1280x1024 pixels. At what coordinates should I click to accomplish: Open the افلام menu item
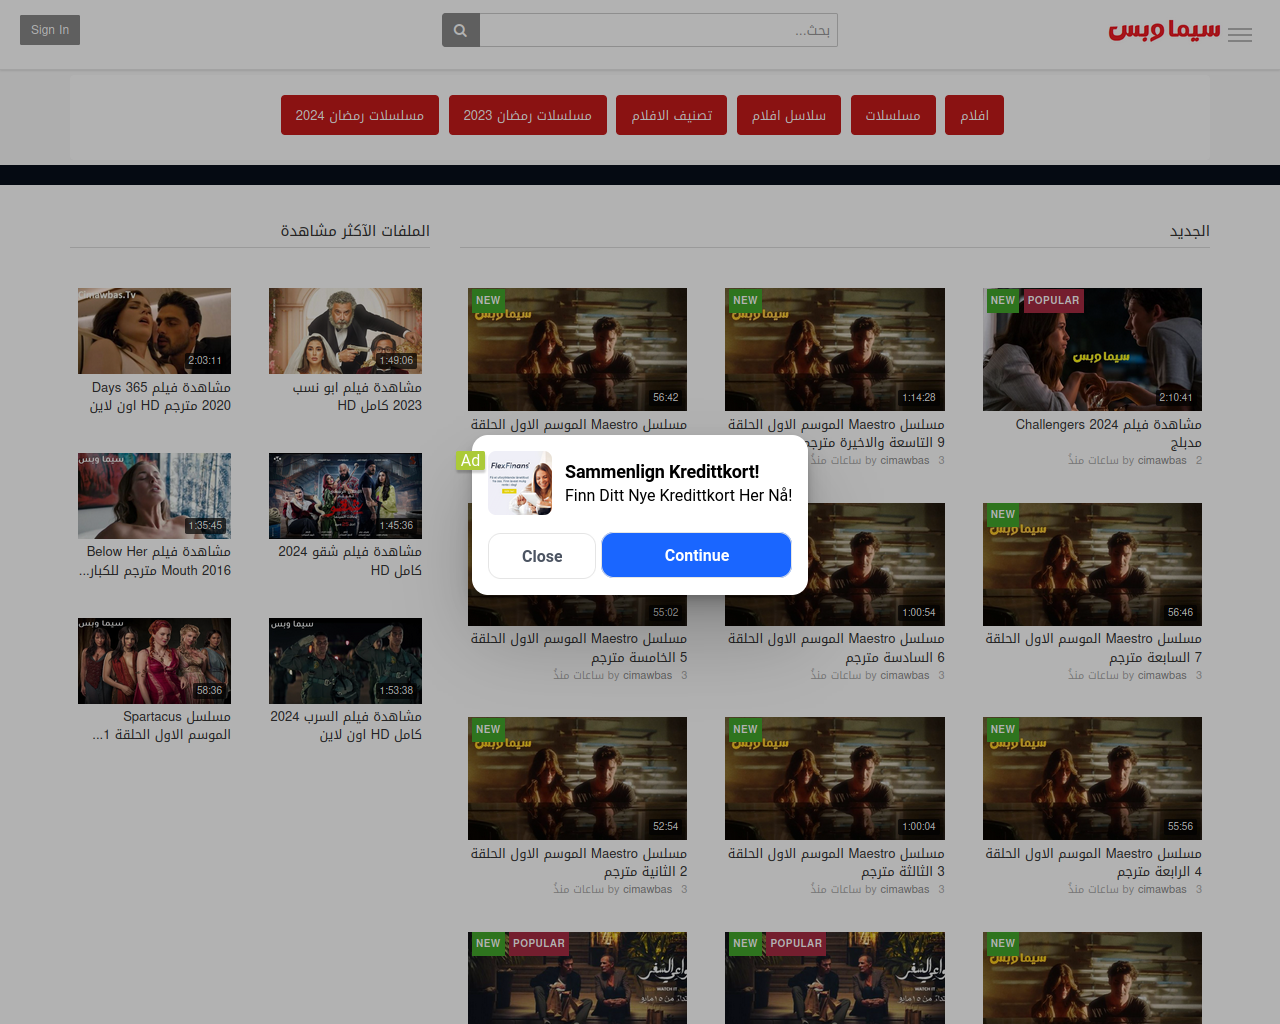point(975,115)
